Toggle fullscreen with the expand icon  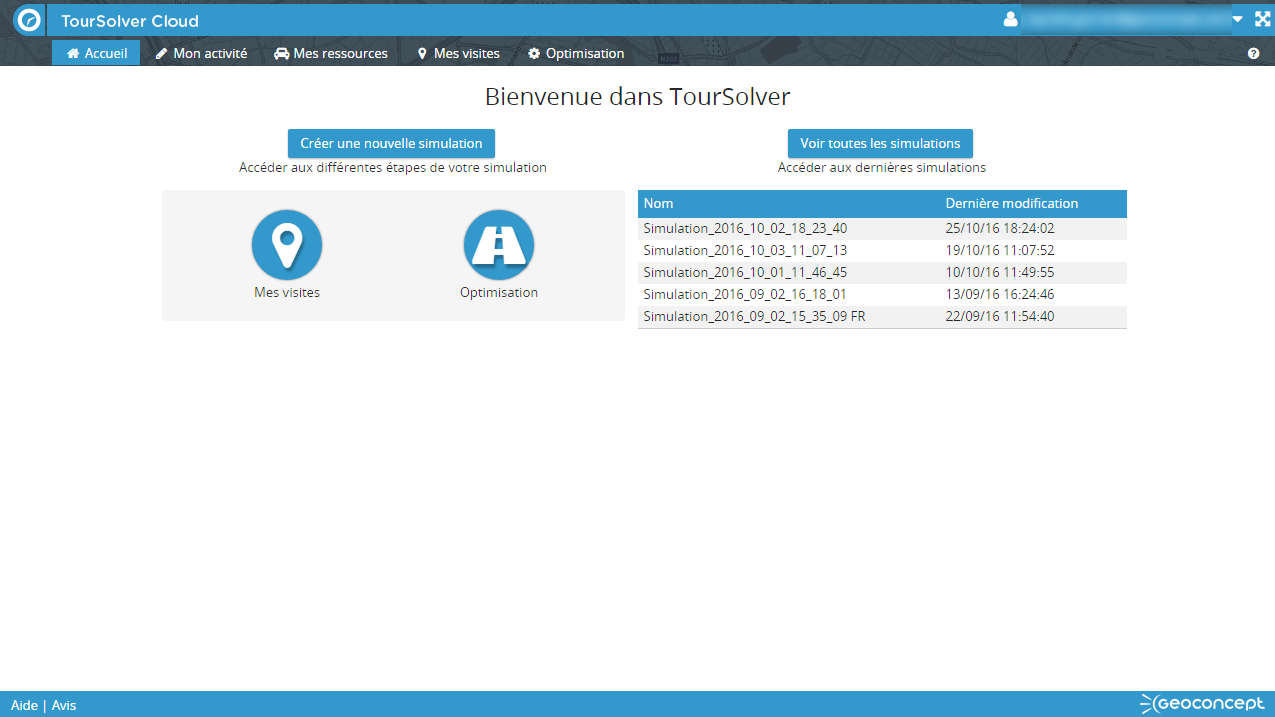tap(1262, 19)
